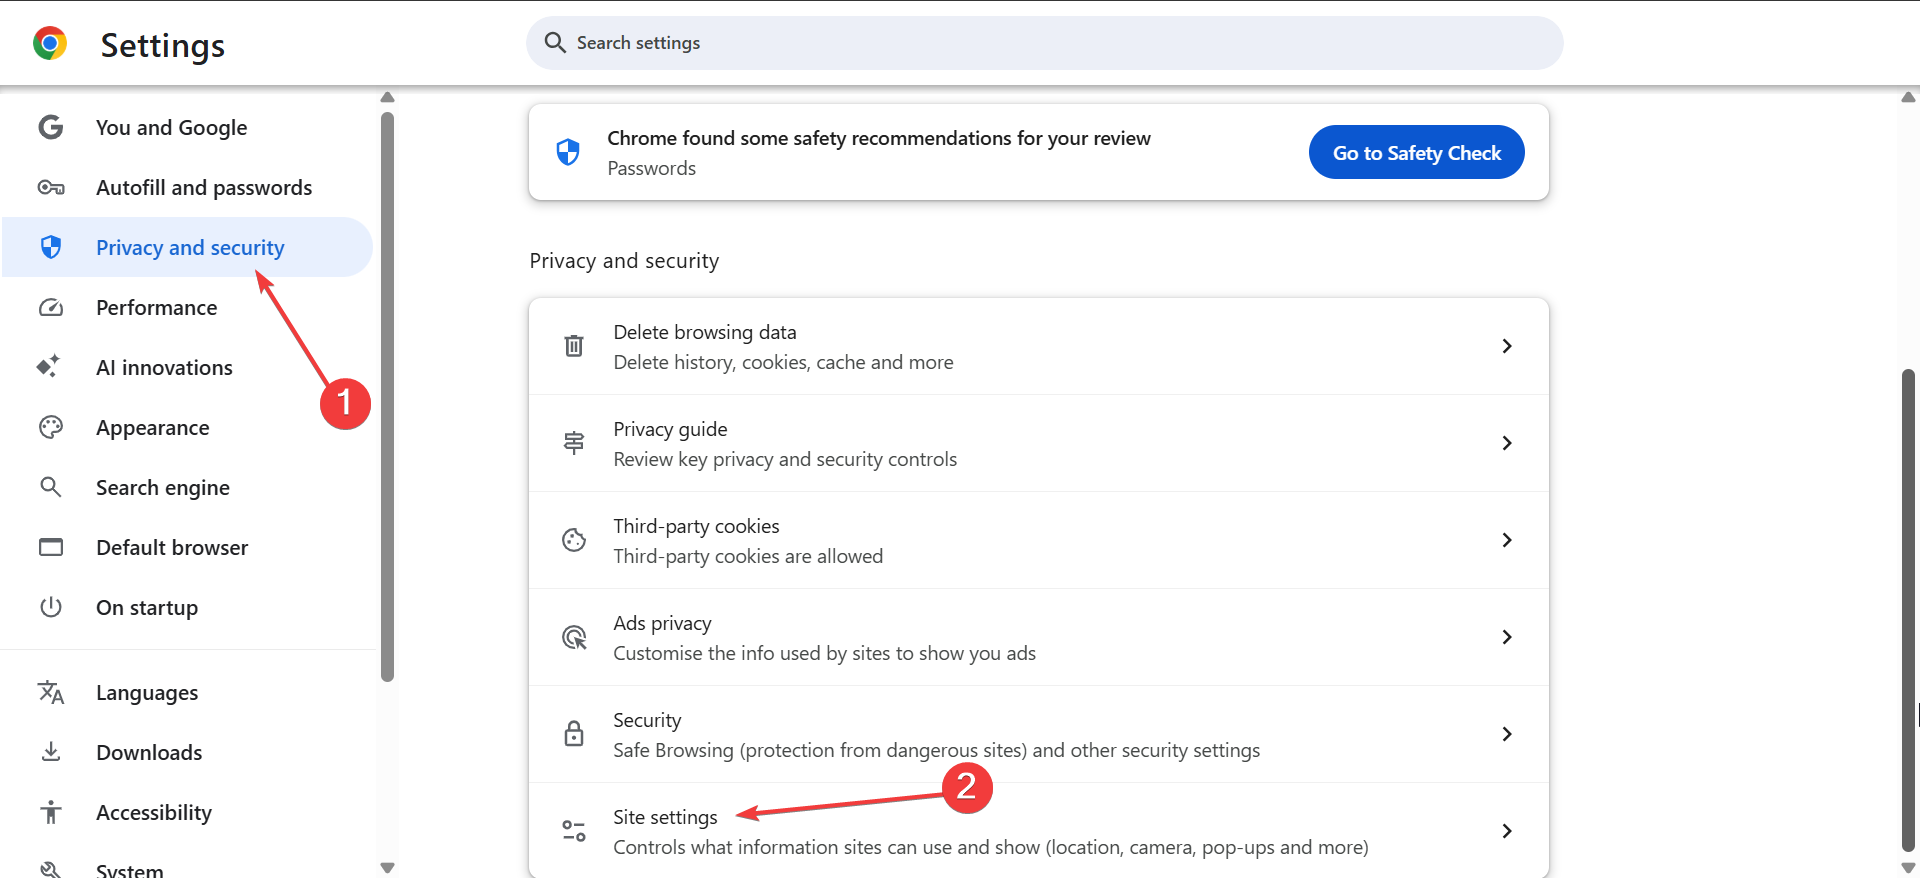Expand Site settings using its chevron

tap(1507, 831)
